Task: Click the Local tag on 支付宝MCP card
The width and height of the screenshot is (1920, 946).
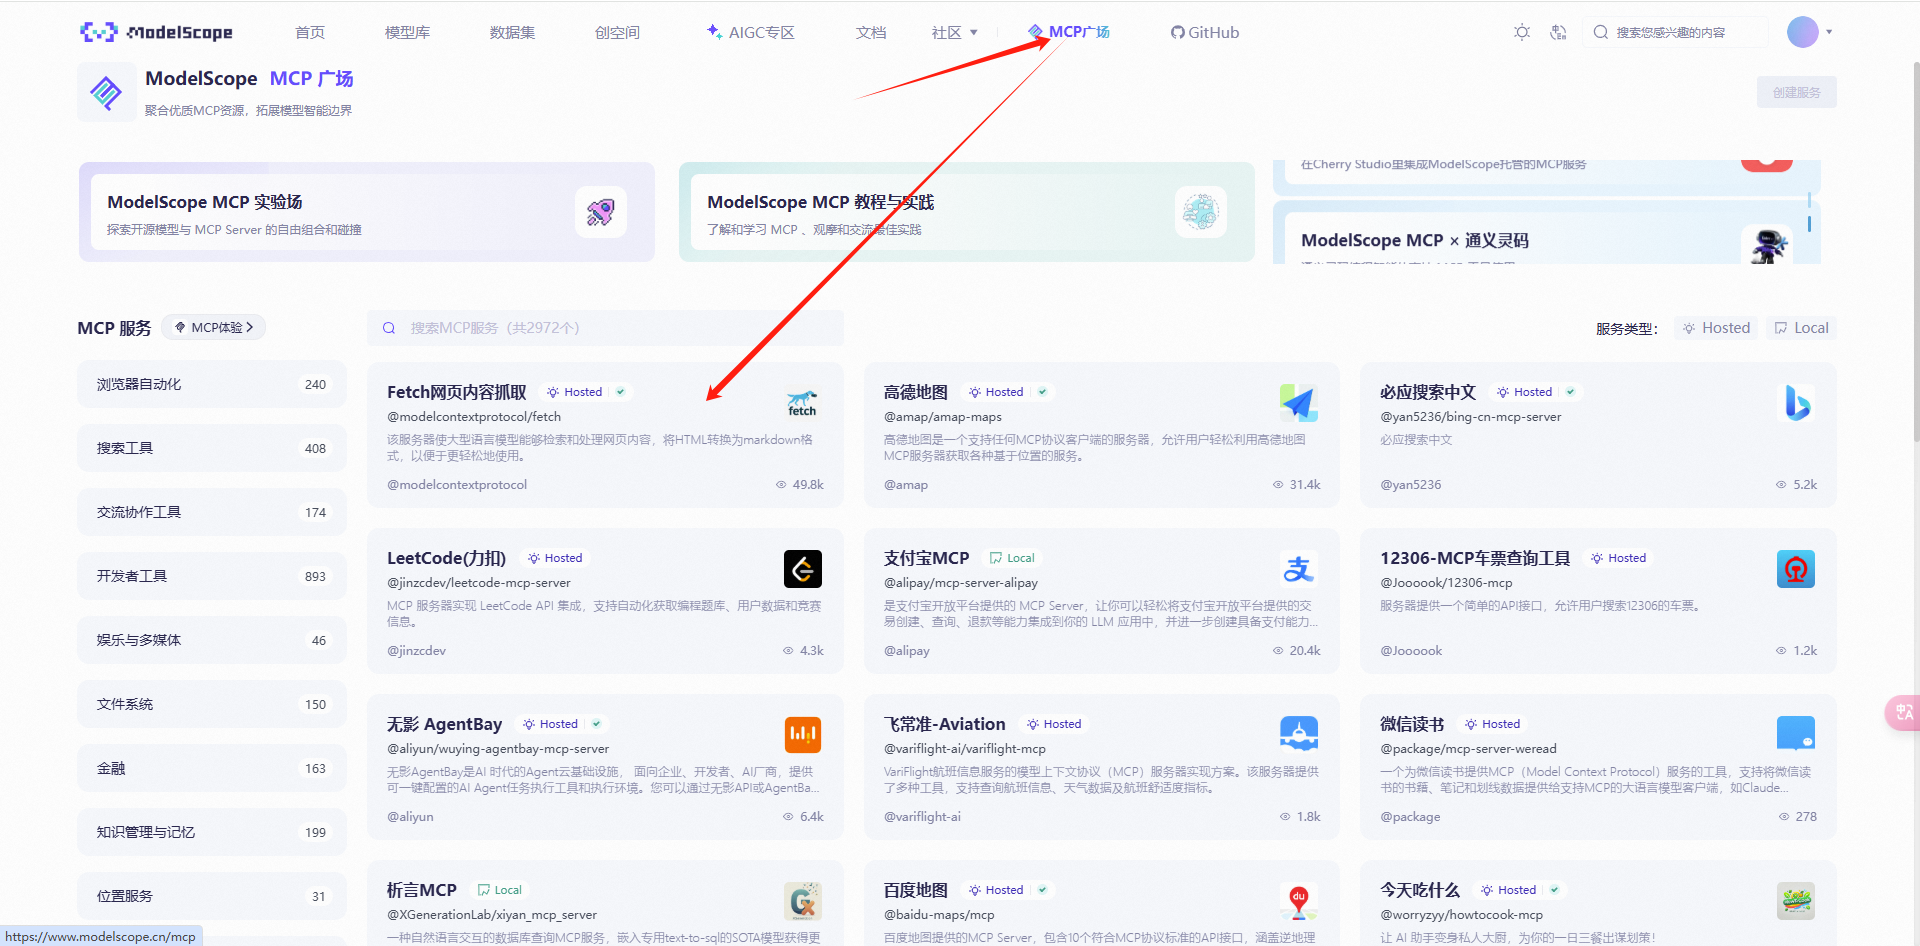Action: (x=1012, y=558)
